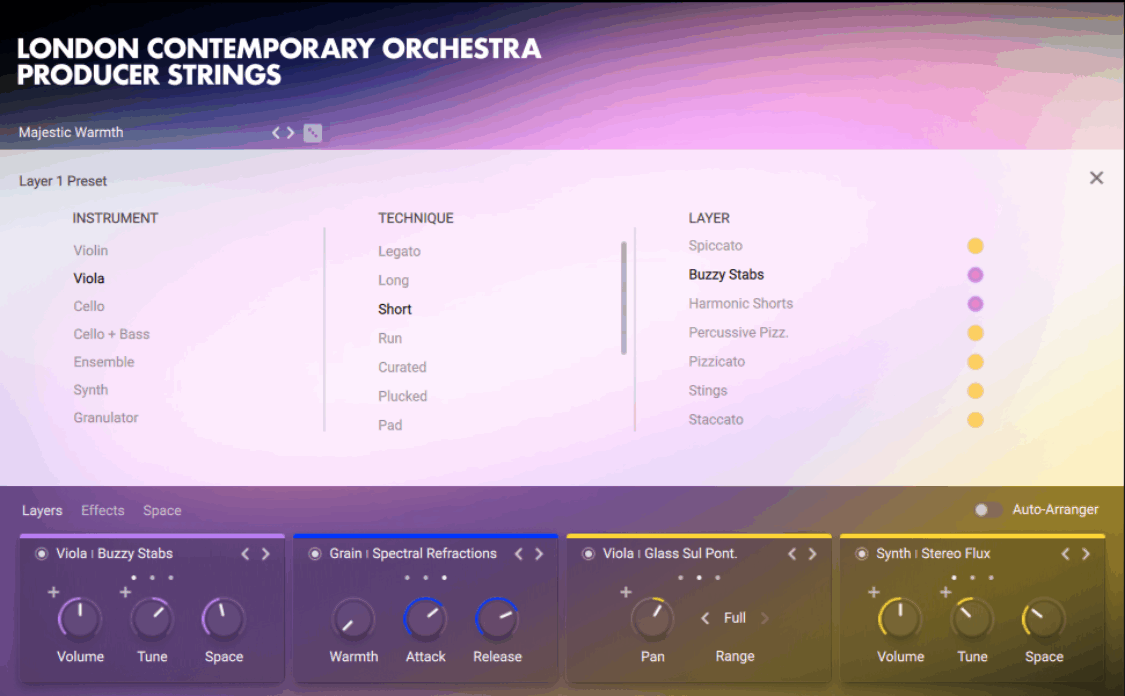Select Cello + Bass instrument
Image resolution: width=1125 pixels, height=696 pixels.
pyautogui.click(x=111, y=334)
